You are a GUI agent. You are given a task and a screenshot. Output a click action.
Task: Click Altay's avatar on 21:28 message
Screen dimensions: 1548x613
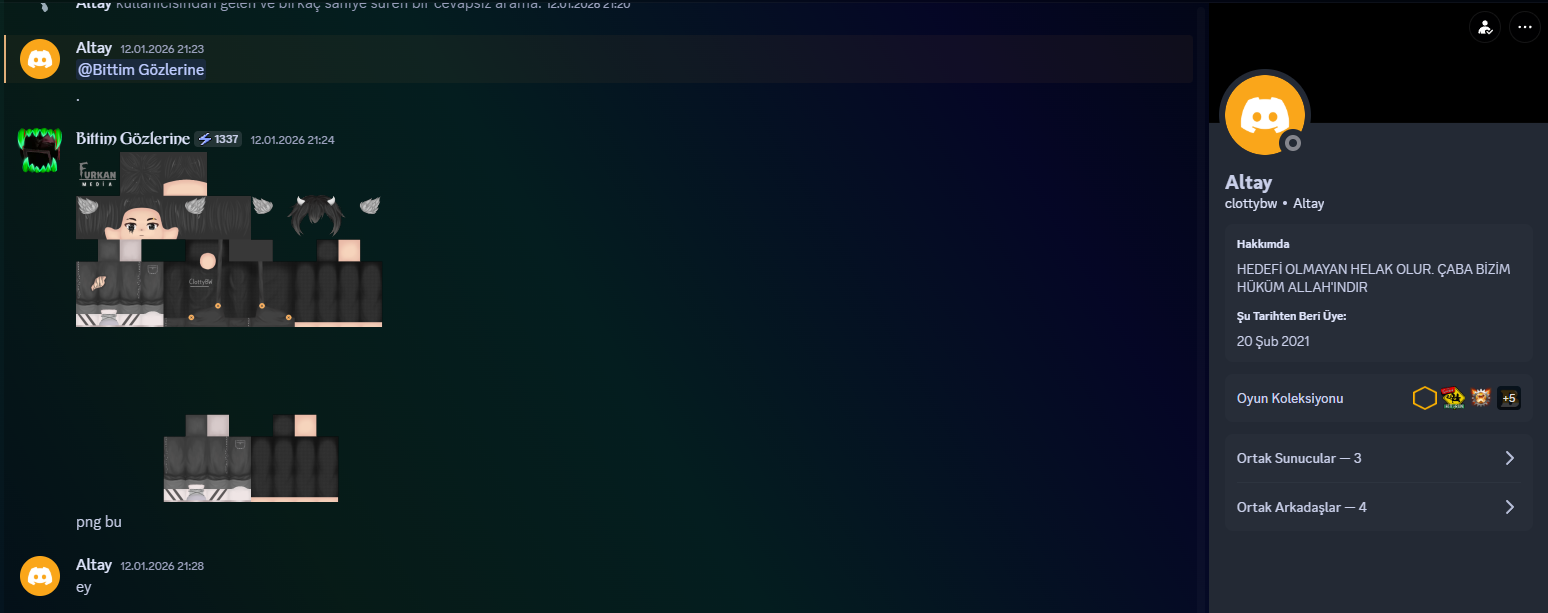[x=40, y=576]
